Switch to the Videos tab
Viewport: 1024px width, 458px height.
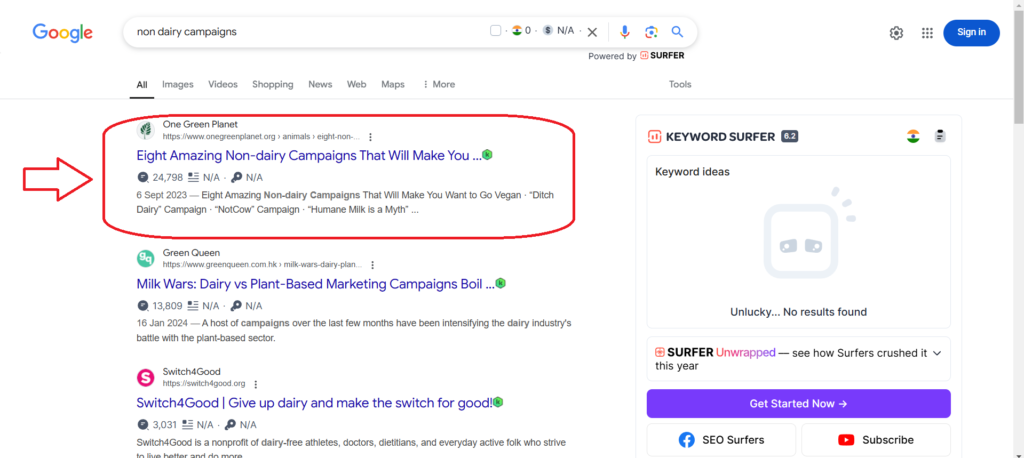click(x=223, y=84)
